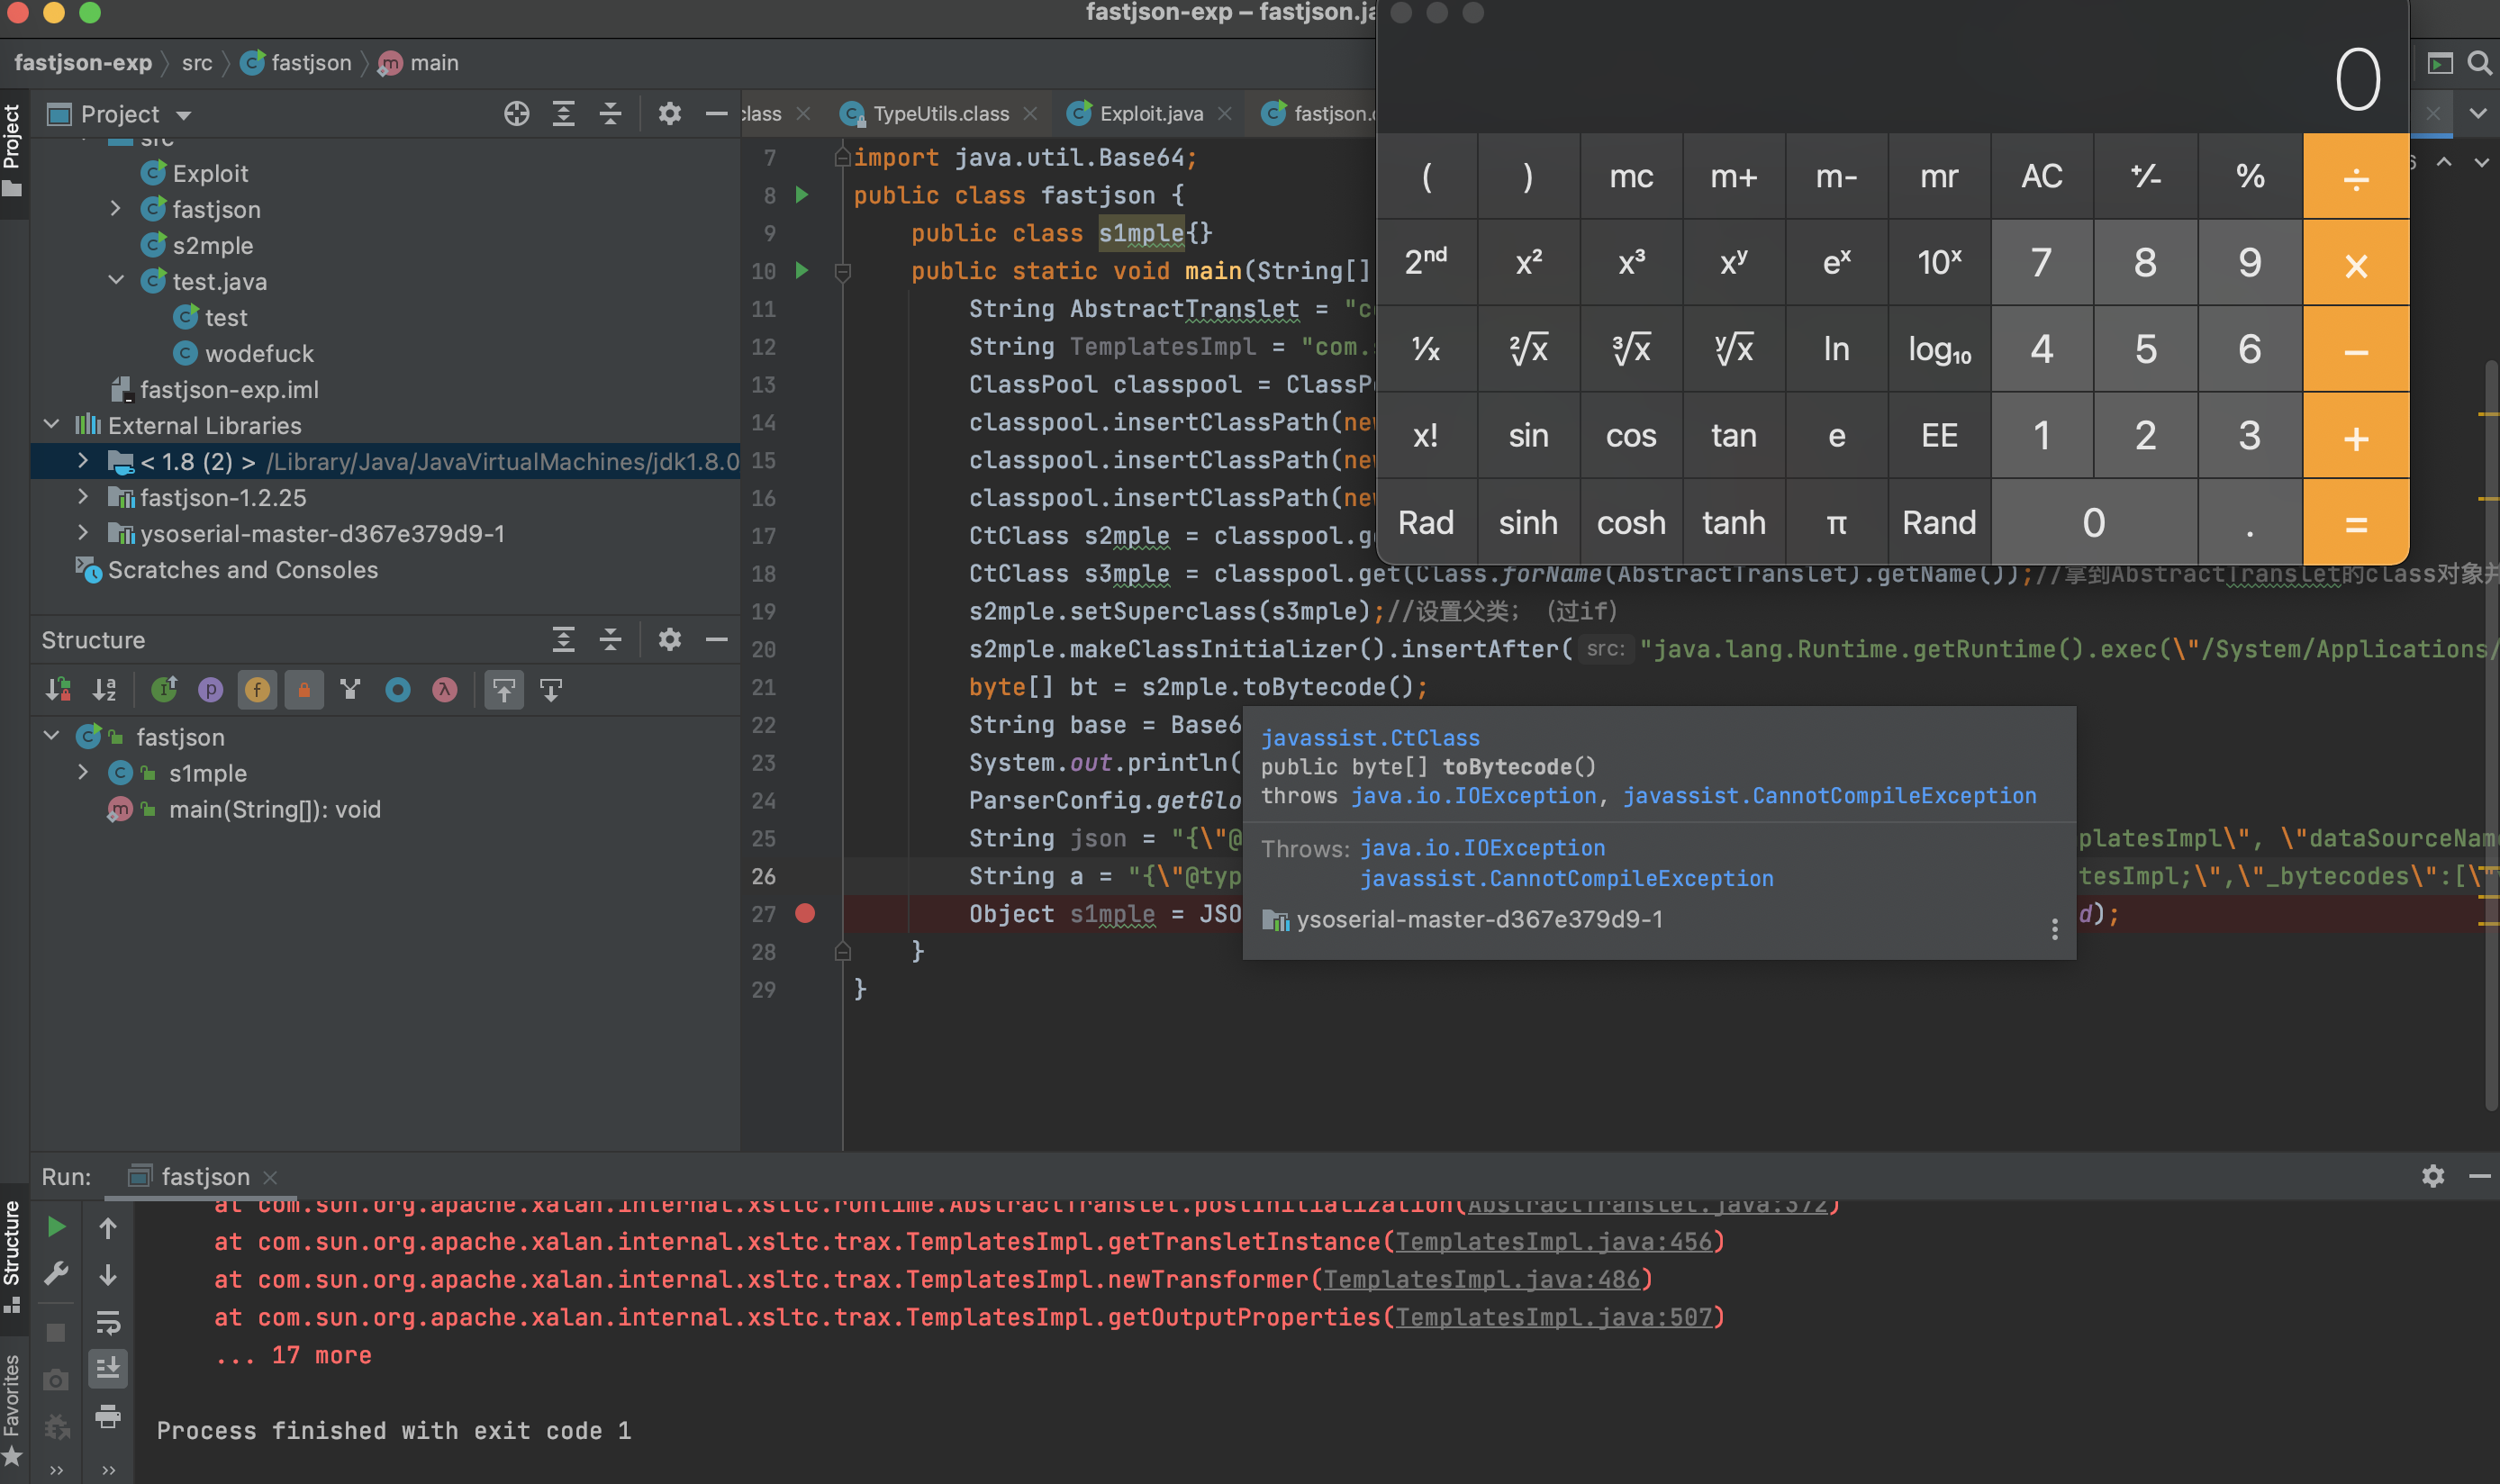Open the vertical Favorites tool window tab
The height and width of the screenshot is (1484, 2500).
tap(12, 1410)
